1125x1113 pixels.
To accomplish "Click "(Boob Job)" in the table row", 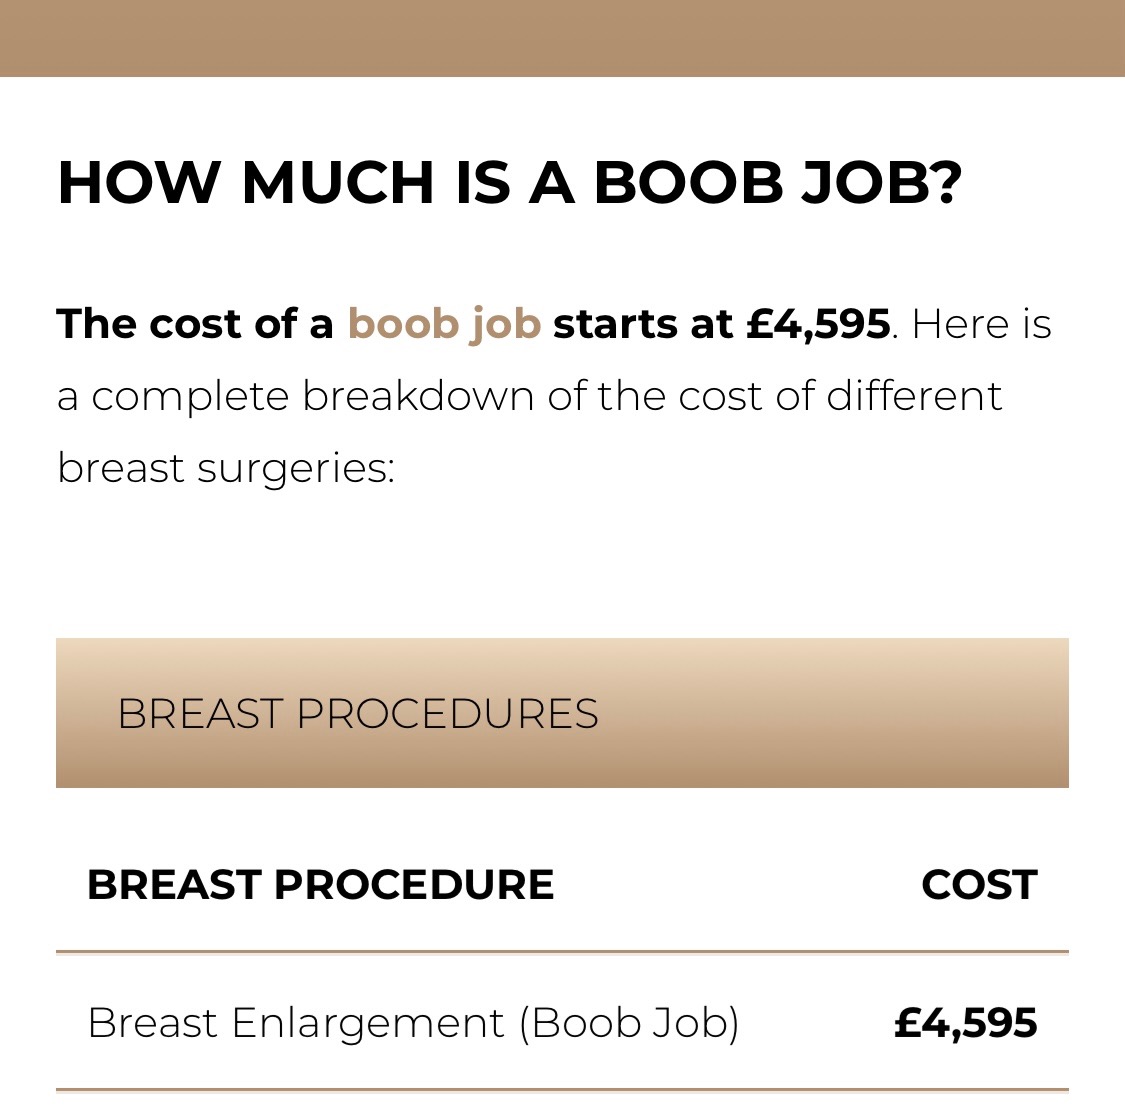I will [x=628, y=1023].
